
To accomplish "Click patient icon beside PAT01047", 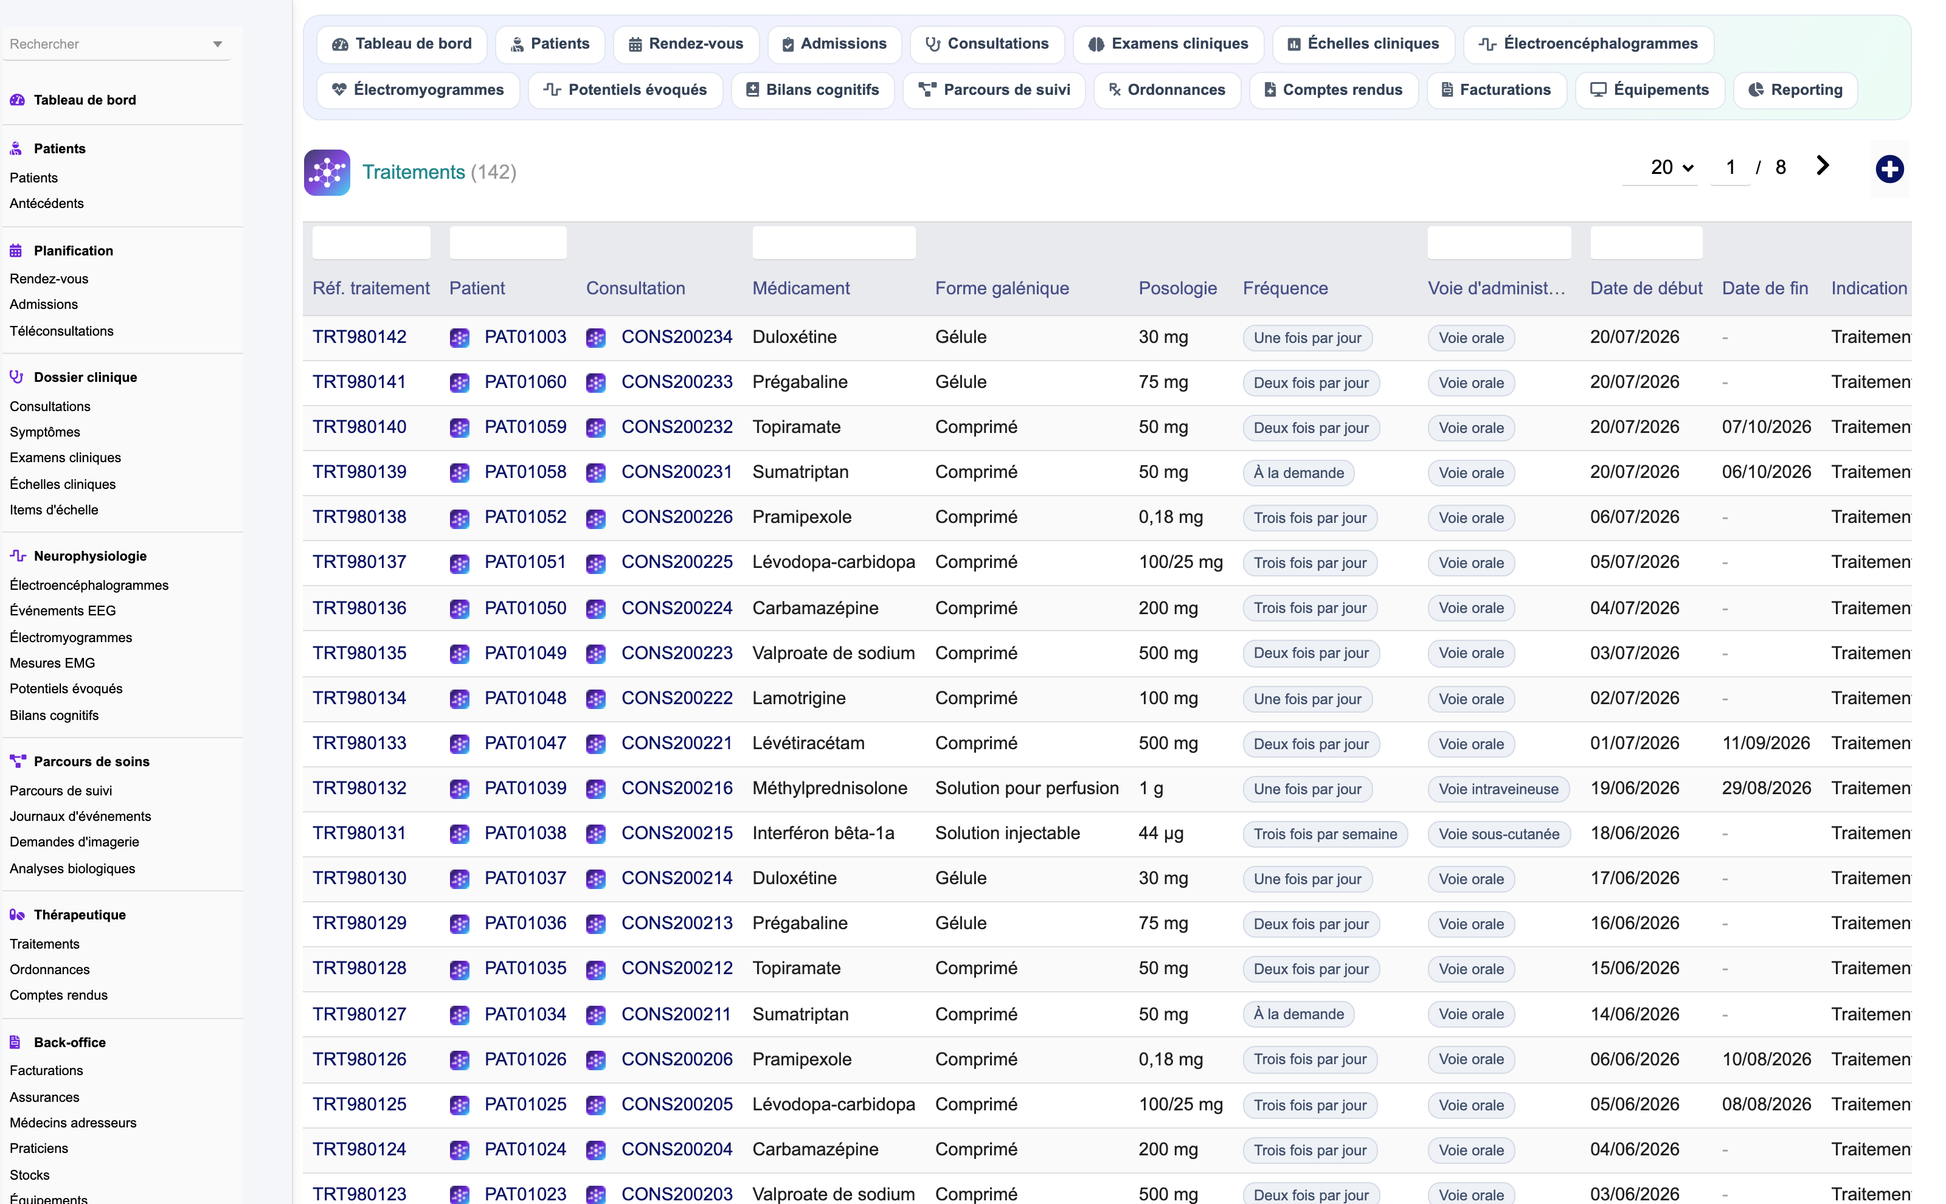I will pyautogui.click(x=459, y=744).
